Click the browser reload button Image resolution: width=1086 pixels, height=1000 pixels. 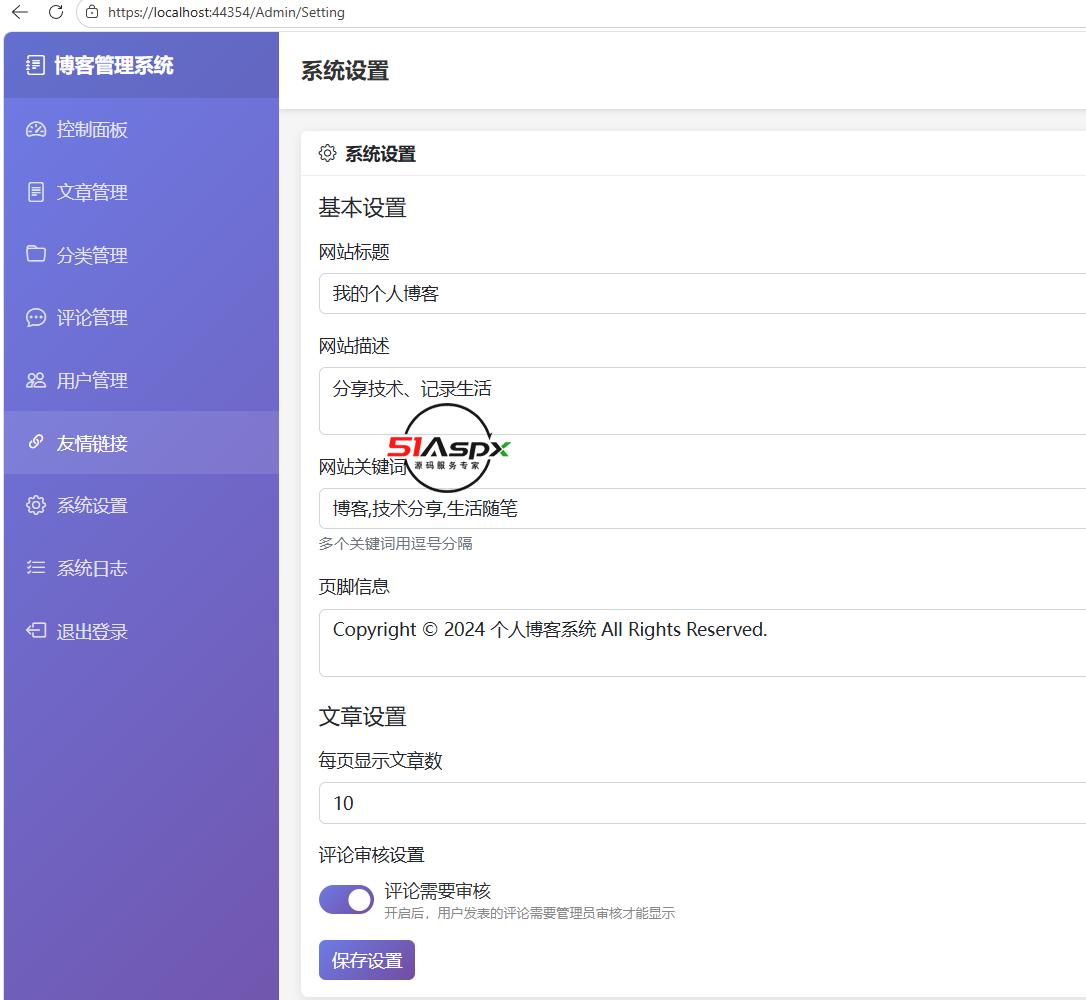[56, 12]
